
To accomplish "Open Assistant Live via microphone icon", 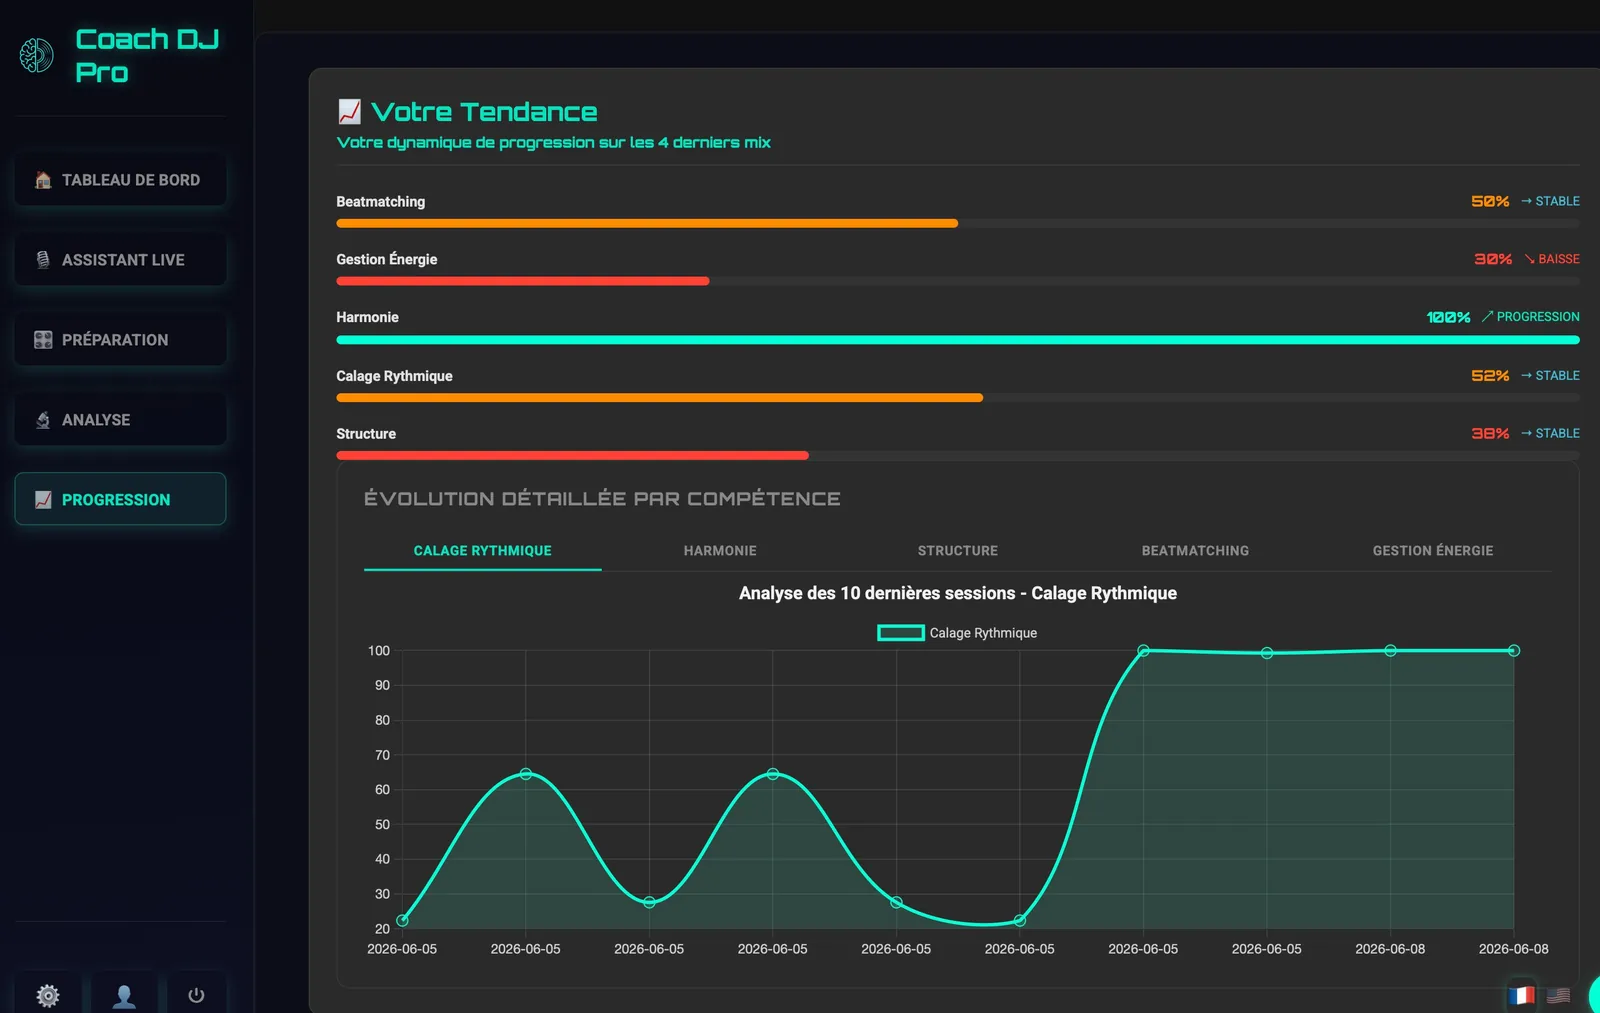I will point(43,260).
